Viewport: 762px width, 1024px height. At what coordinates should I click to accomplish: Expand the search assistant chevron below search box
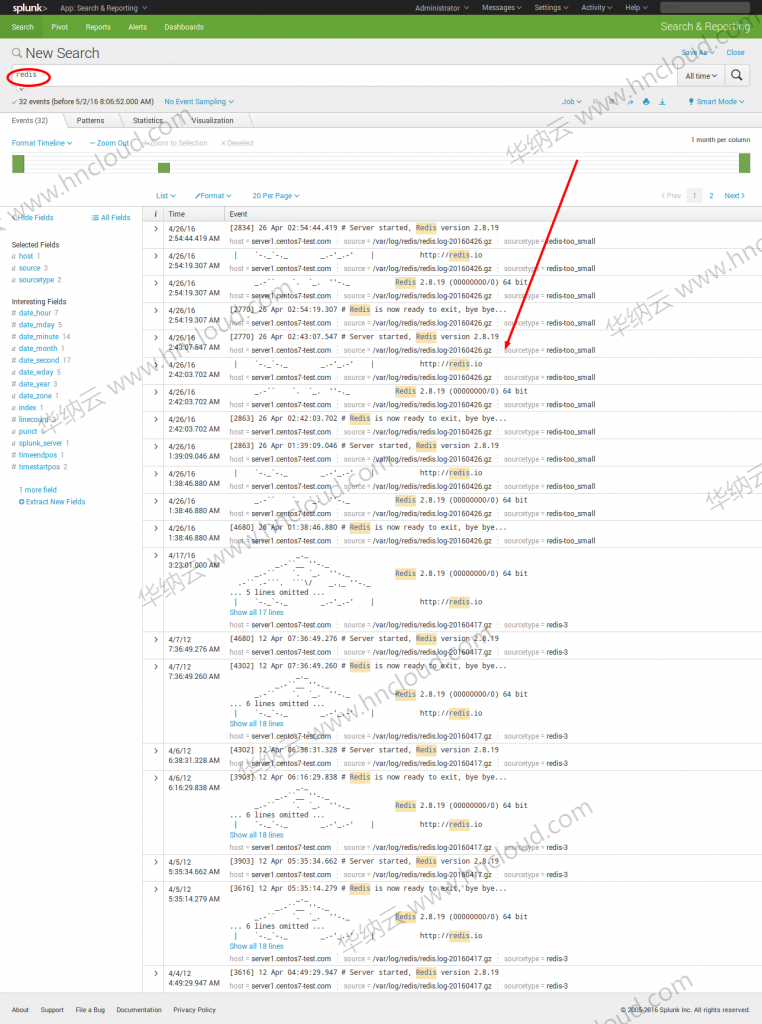coord(21,89)
